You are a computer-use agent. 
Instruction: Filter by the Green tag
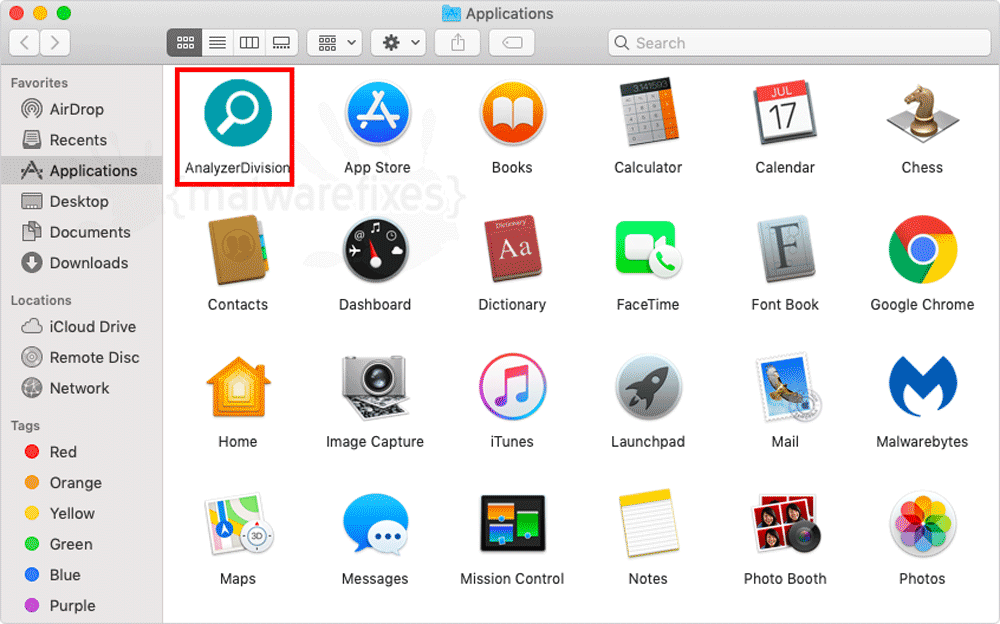(81, 544)
